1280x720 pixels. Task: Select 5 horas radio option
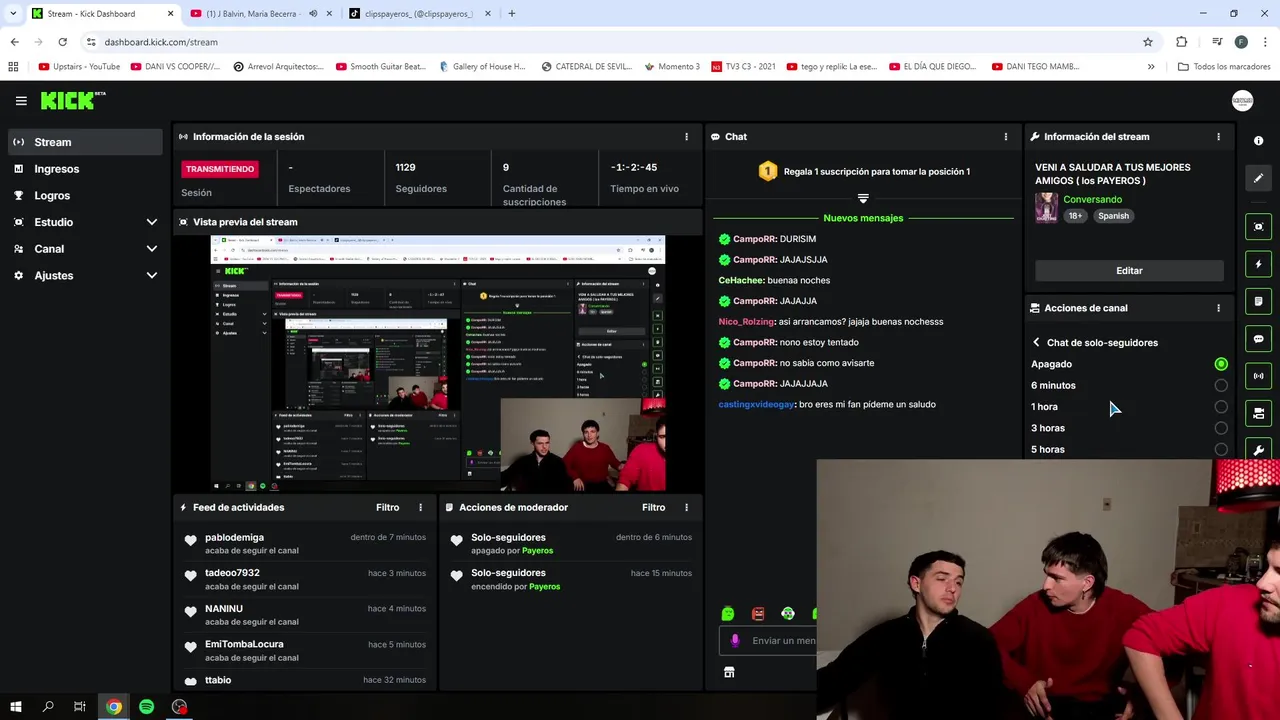coord(1221,449)
